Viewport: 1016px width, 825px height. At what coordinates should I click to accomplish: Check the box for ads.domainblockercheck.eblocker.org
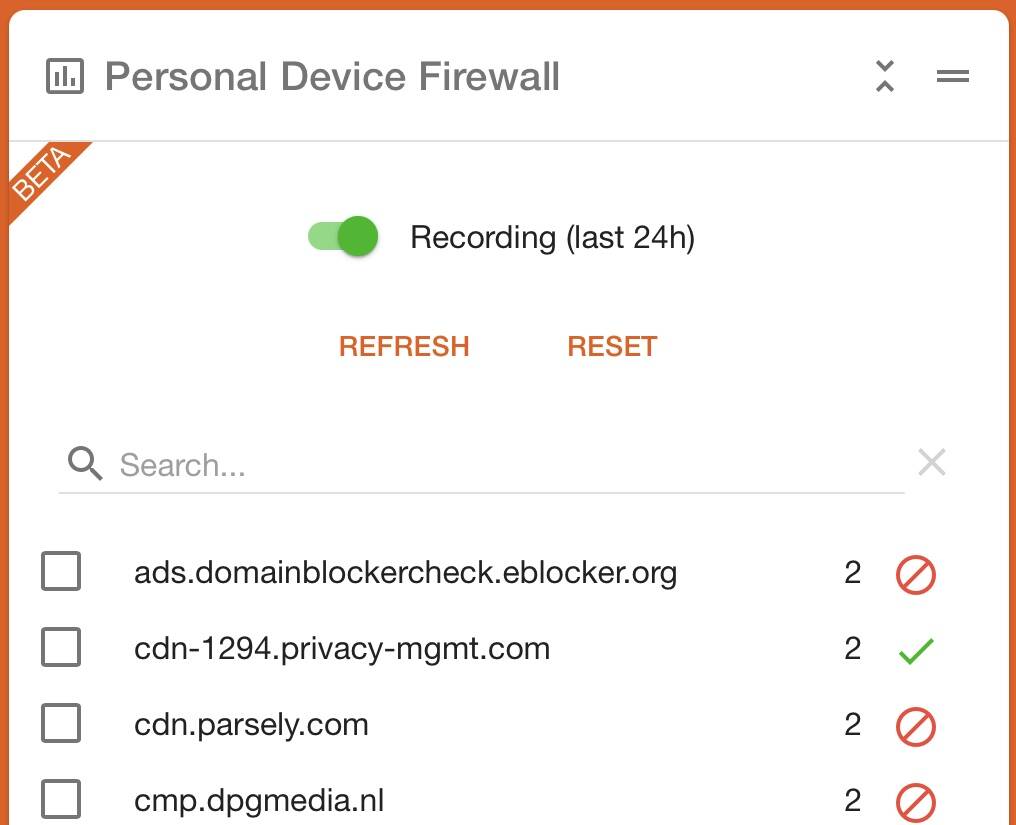tap(61, 571)
